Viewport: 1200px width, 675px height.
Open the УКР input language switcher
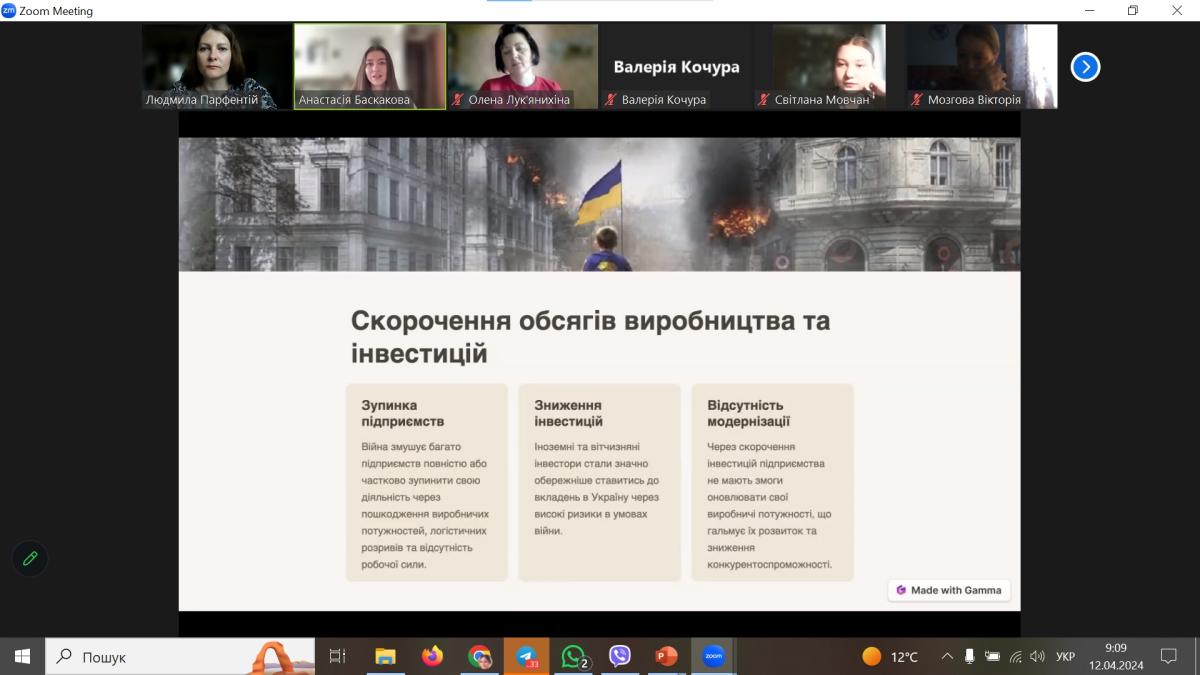click(x=1066, y=657)
